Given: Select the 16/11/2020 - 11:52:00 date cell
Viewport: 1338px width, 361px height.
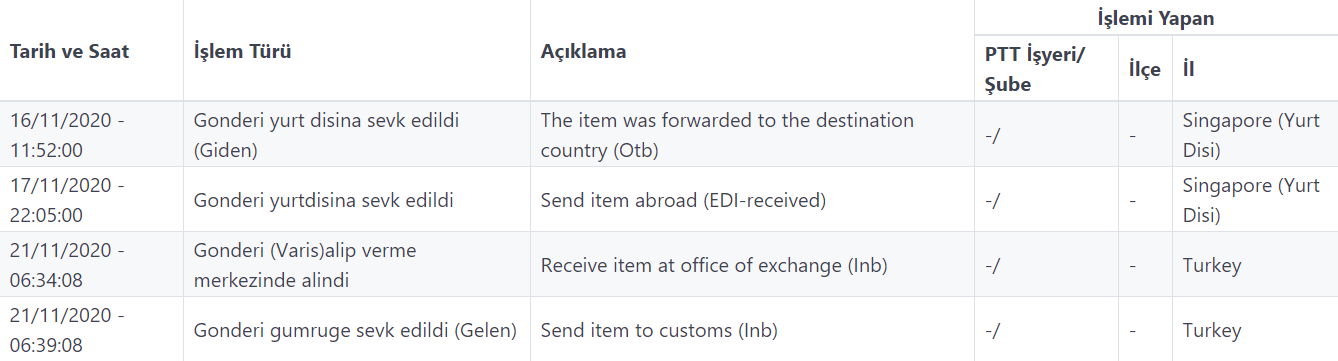Looking at the screenshot, I should [x=68, y=135].
